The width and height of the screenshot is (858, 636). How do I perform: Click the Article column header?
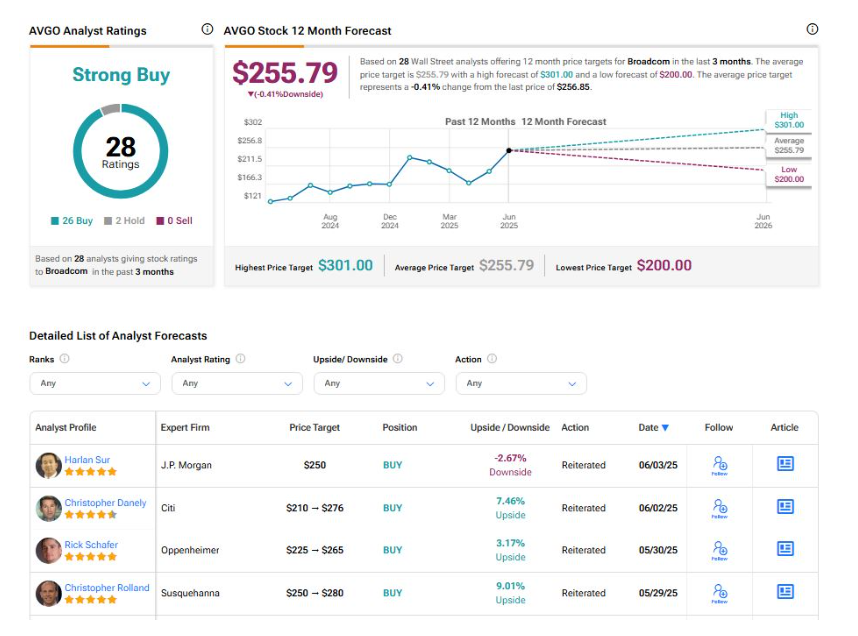click(784, 427)
